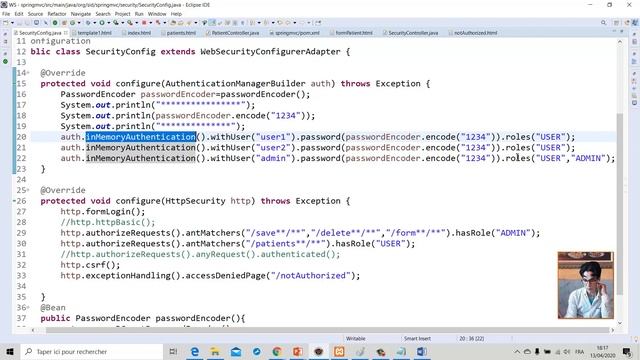Click line number 29 in the gutter
Viewport: 640px width, 360px height.
[21, 233]
